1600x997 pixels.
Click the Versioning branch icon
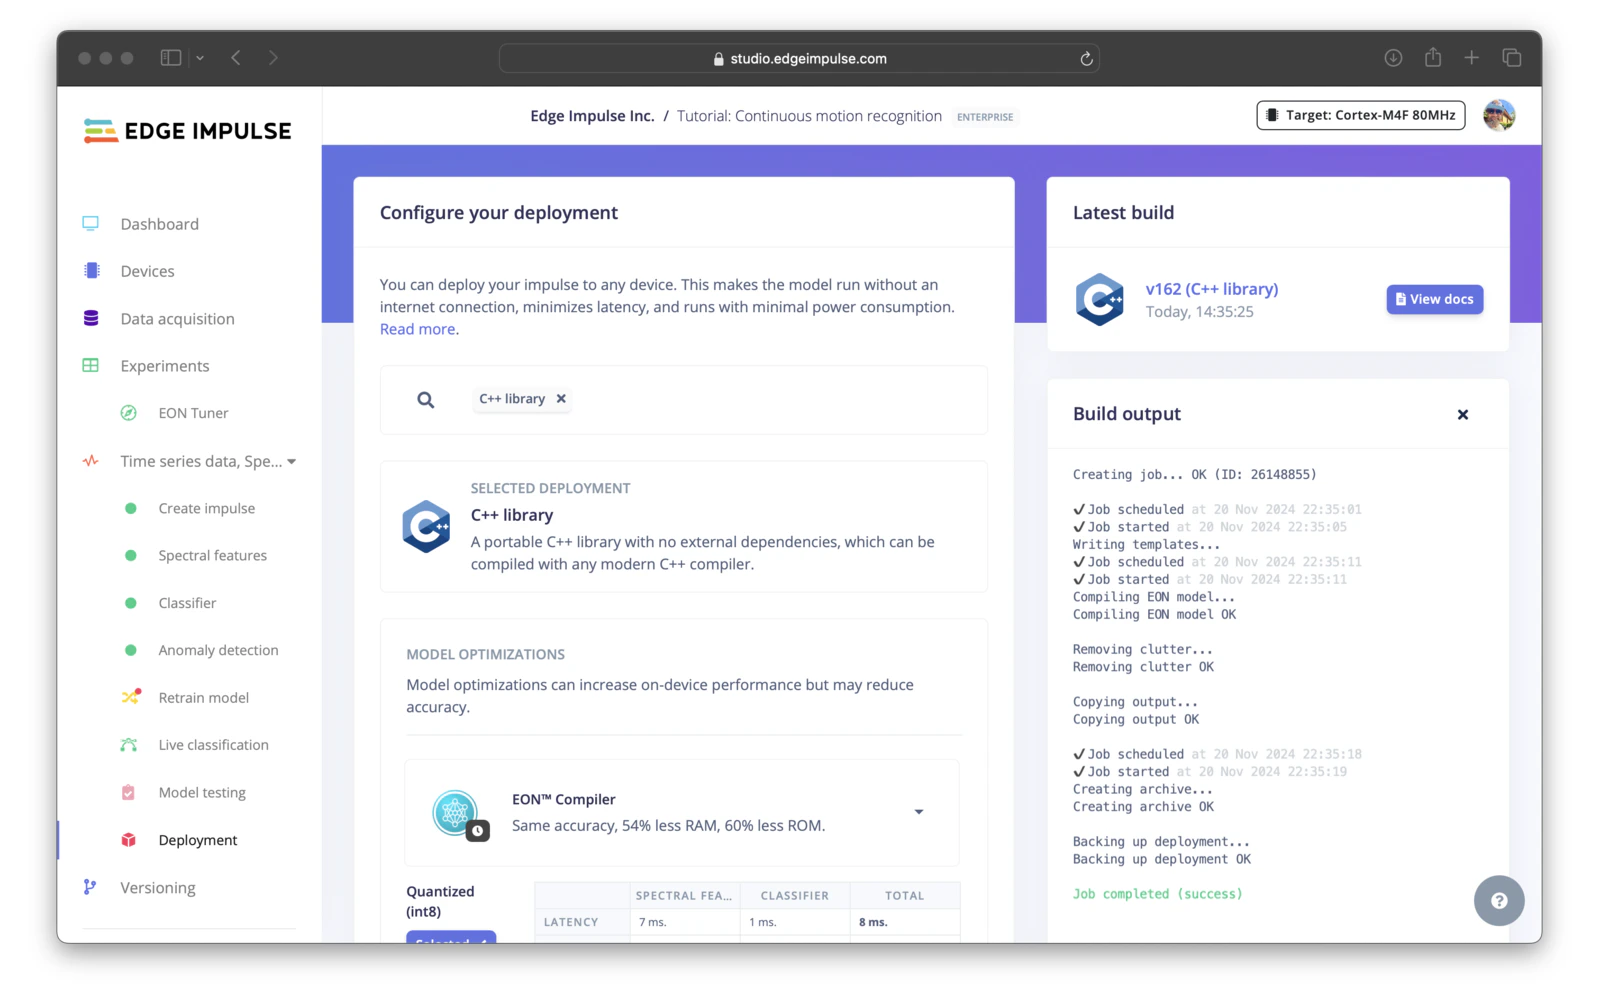pos(90,887)
